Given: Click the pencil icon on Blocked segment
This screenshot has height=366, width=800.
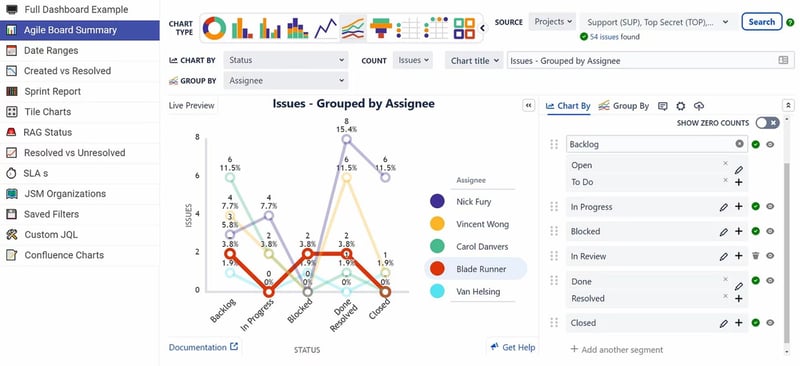Looking at the screenshot, I should coord(723,232).
